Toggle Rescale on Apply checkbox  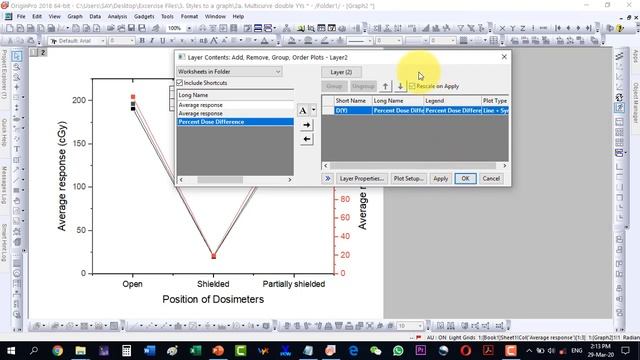412,86
